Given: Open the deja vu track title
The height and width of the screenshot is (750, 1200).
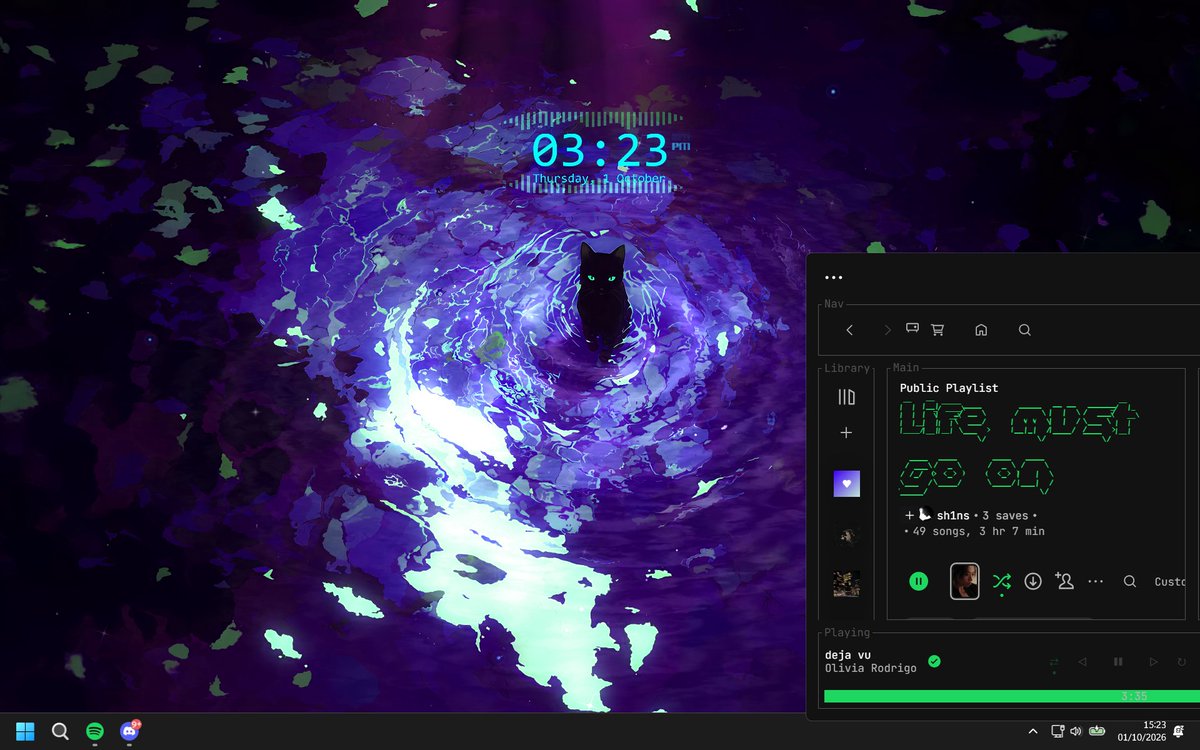Looking at the screenshot, I should point(848,655).
